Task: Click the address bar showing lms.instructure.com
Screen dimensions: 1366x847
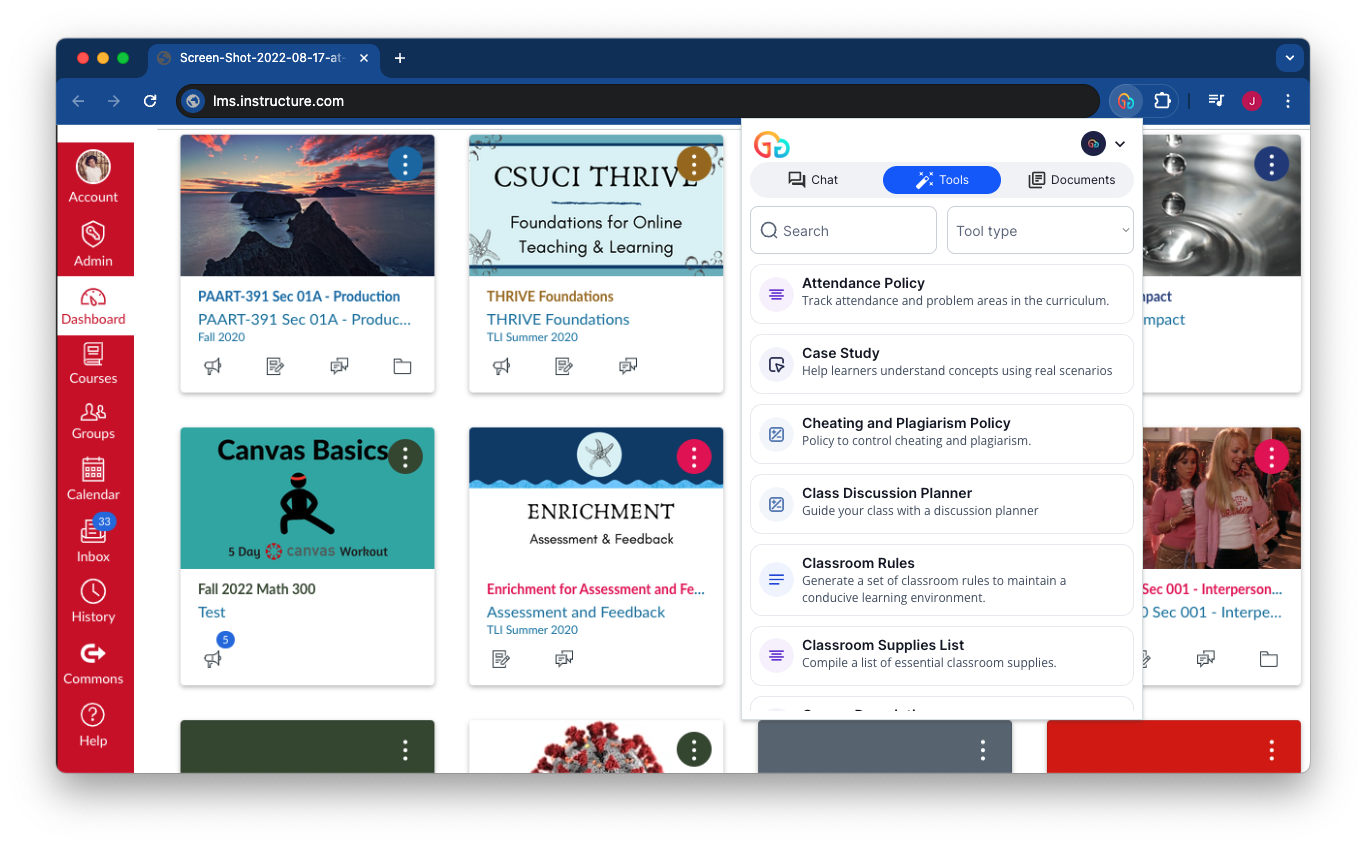Action: click(x=638, y=101)
